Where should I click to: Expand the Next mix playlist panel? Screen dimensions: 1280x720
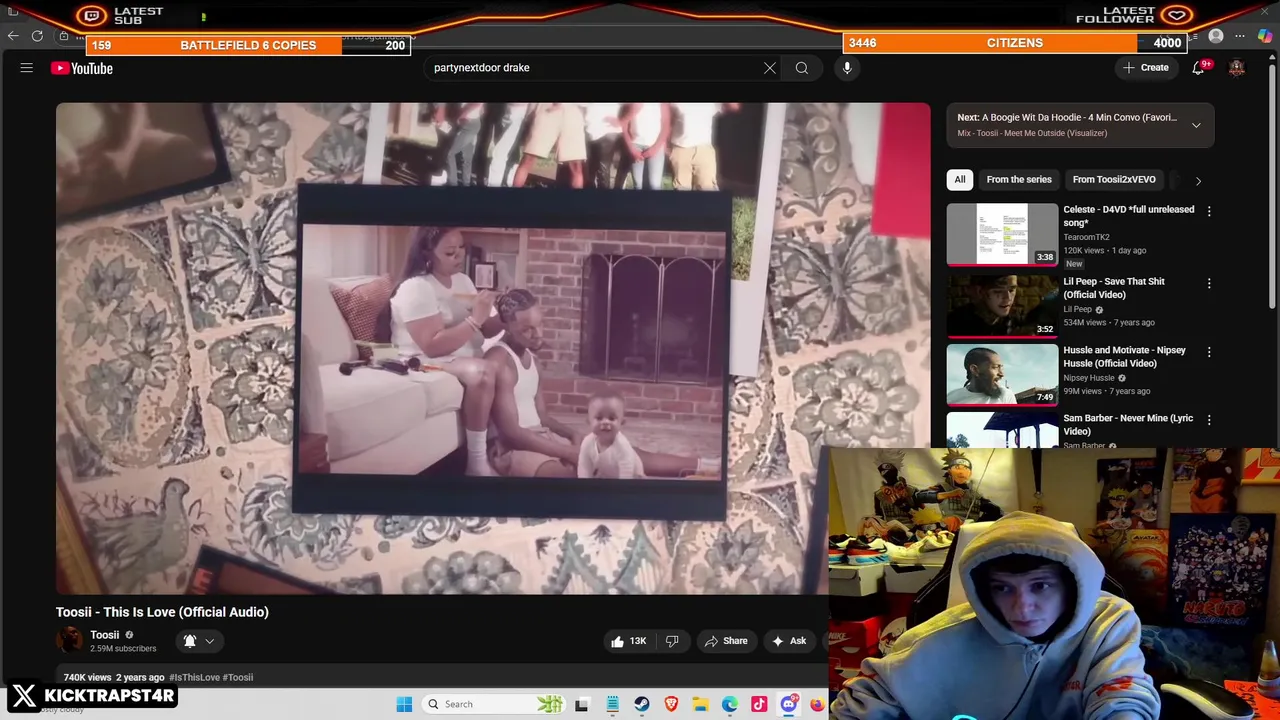1196,125
